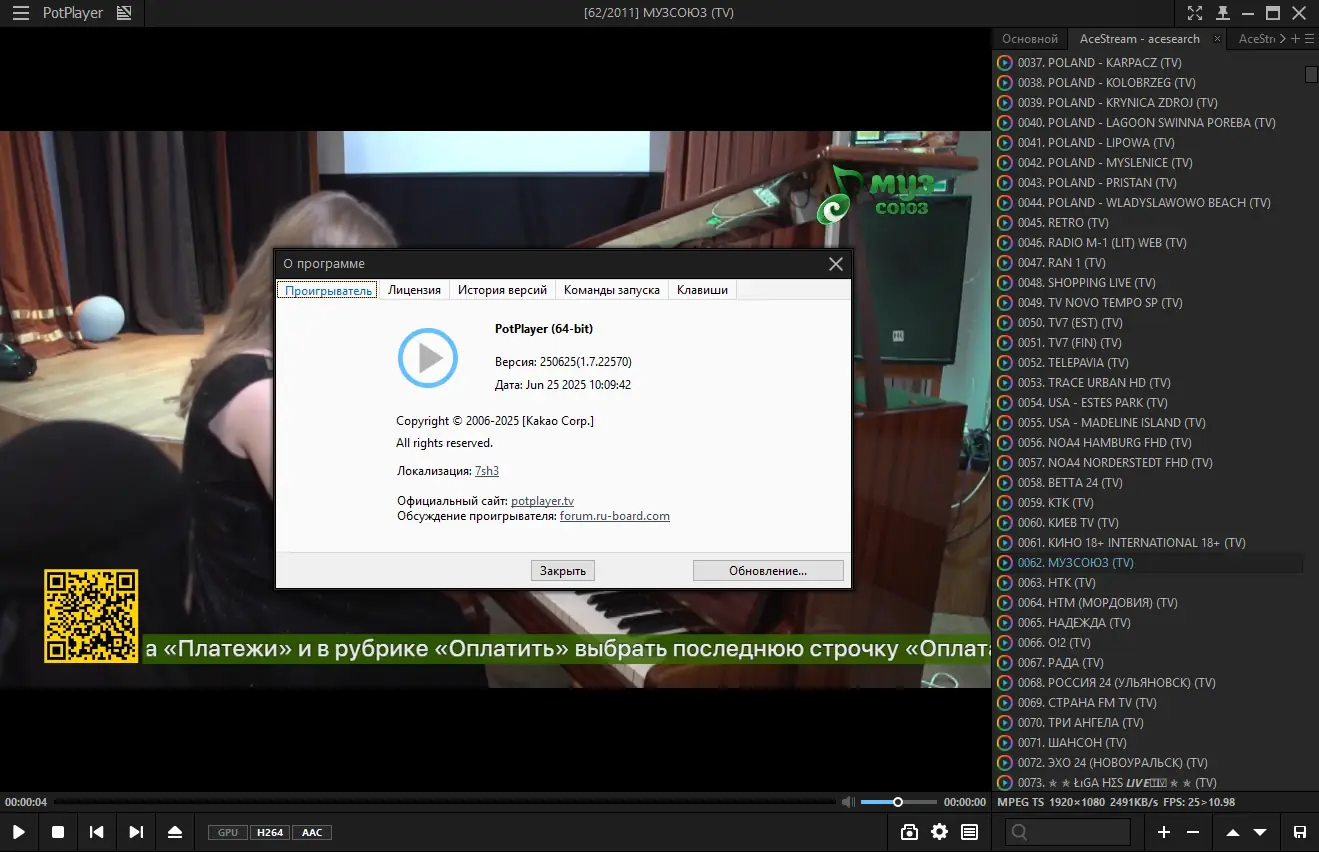Click the Обновление... button
Viewport: 1319px width, 852px height.
click(x=768, y=571)
